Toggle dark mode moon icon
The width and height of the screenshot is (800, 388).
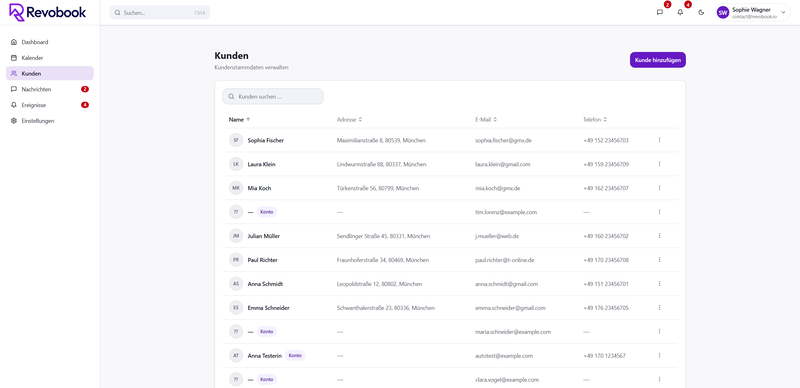(x=701, y=12)
